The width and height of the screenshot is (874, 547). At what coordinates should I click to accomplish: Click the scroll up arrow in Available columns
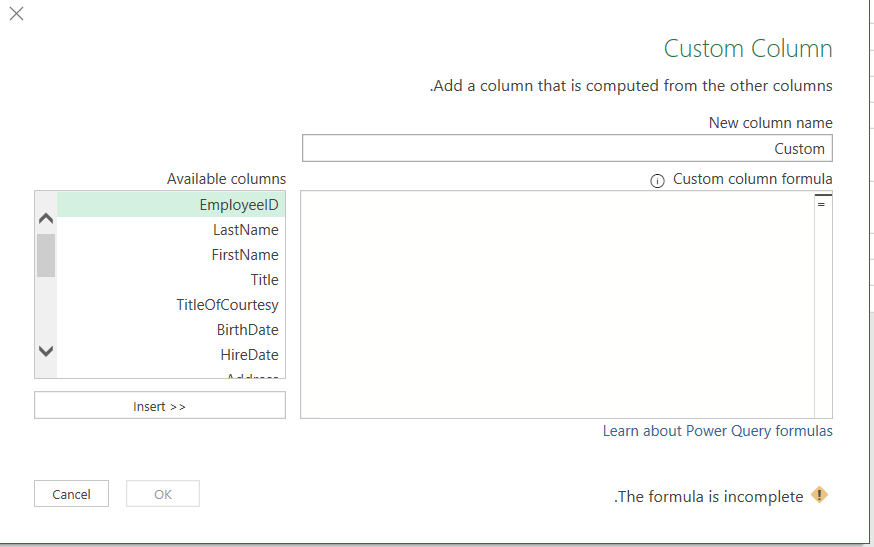46,219
